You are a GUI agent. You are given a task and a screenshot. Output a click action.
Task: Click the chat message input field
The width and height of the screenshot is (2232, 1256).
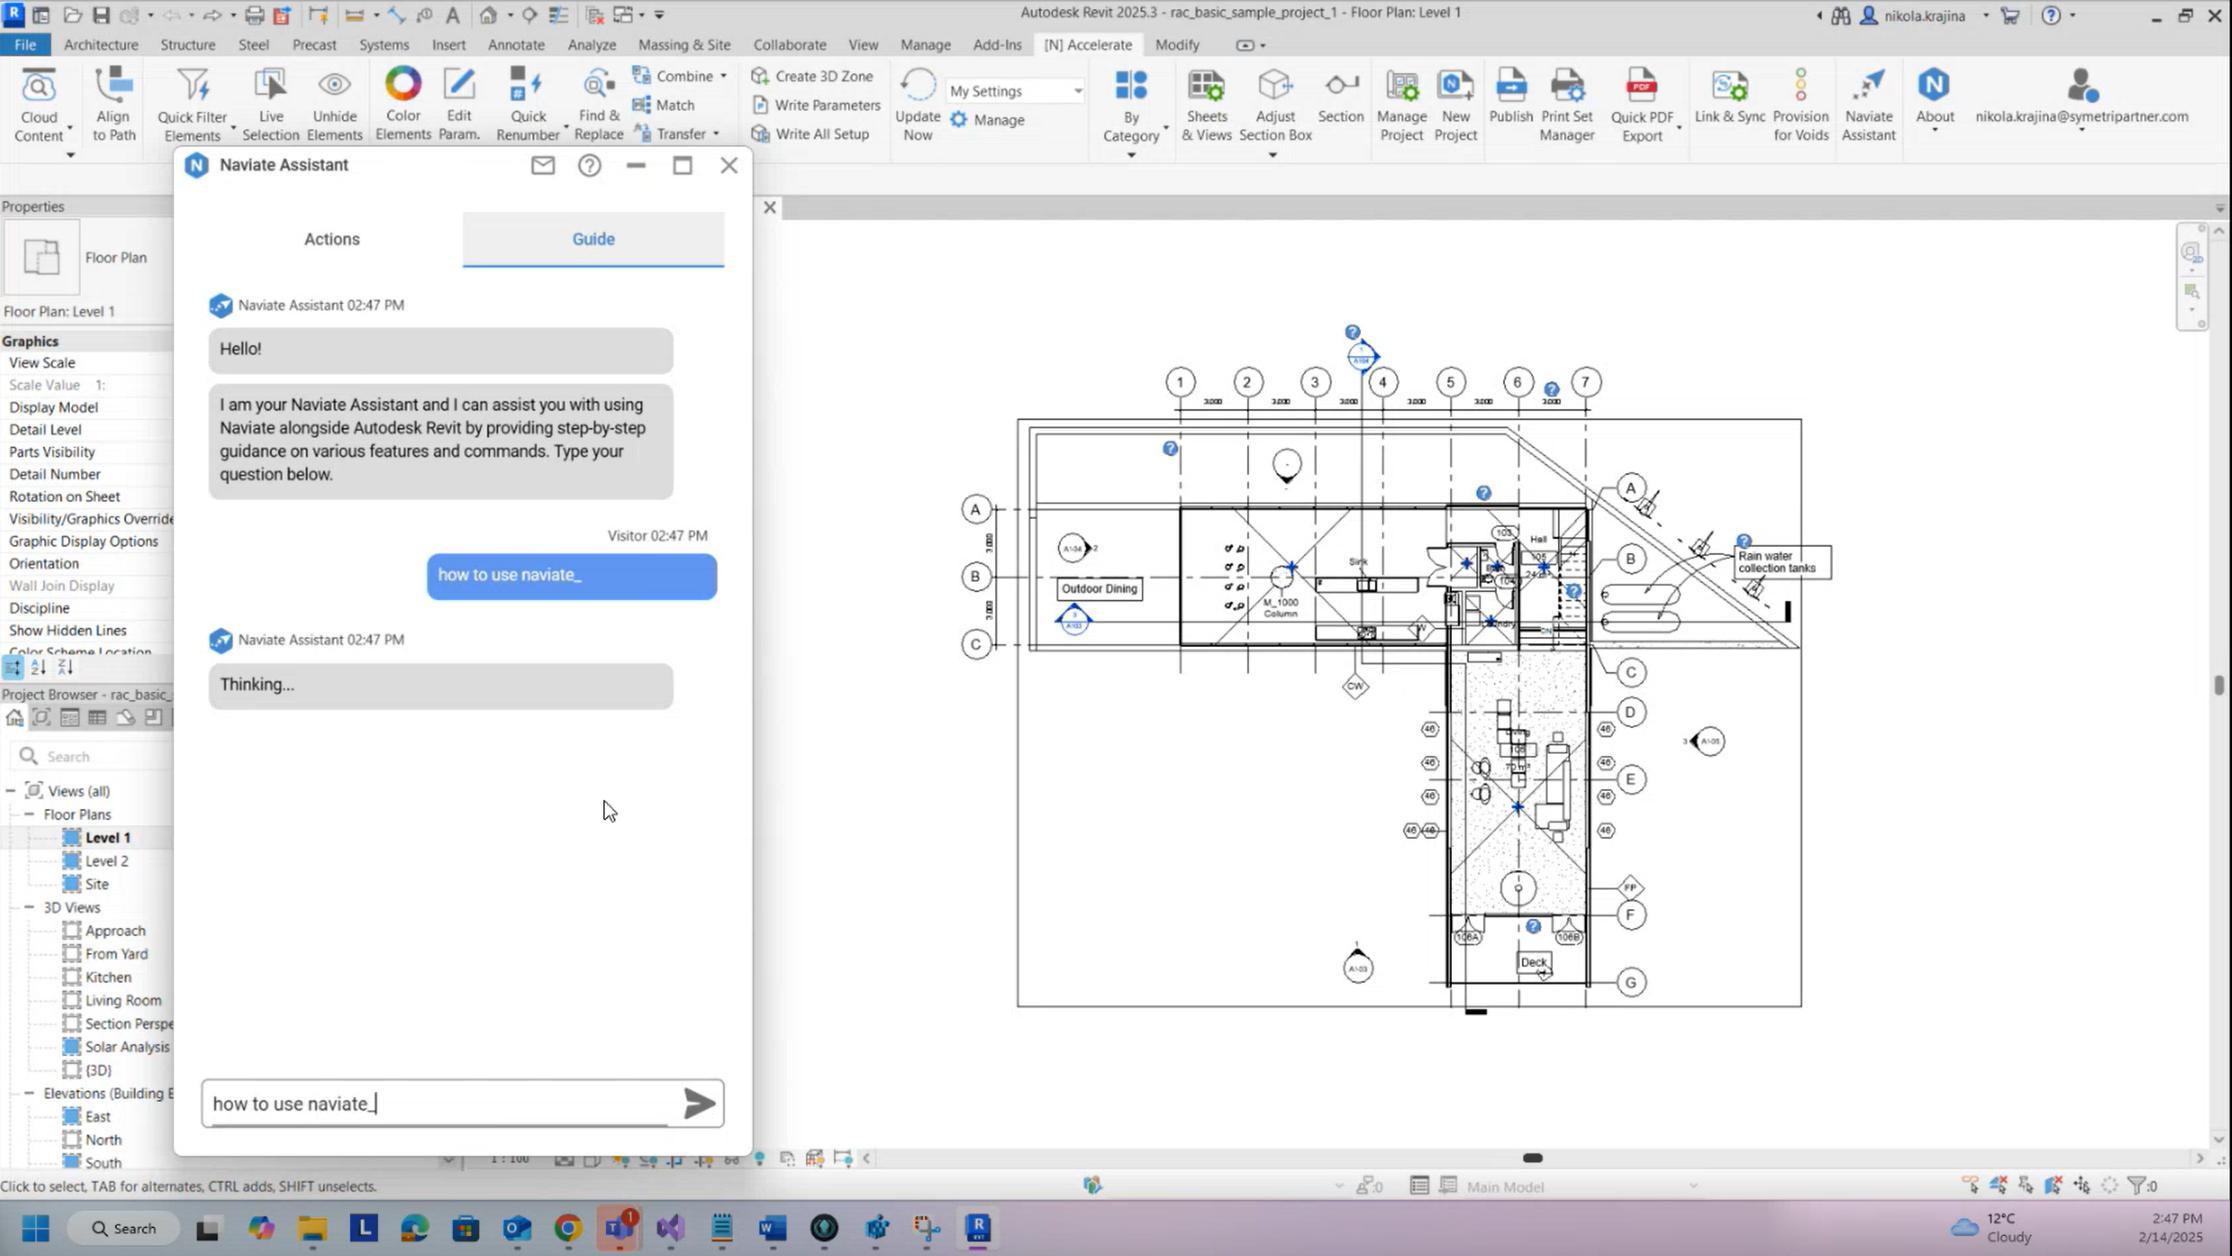tap(440, 1103)
